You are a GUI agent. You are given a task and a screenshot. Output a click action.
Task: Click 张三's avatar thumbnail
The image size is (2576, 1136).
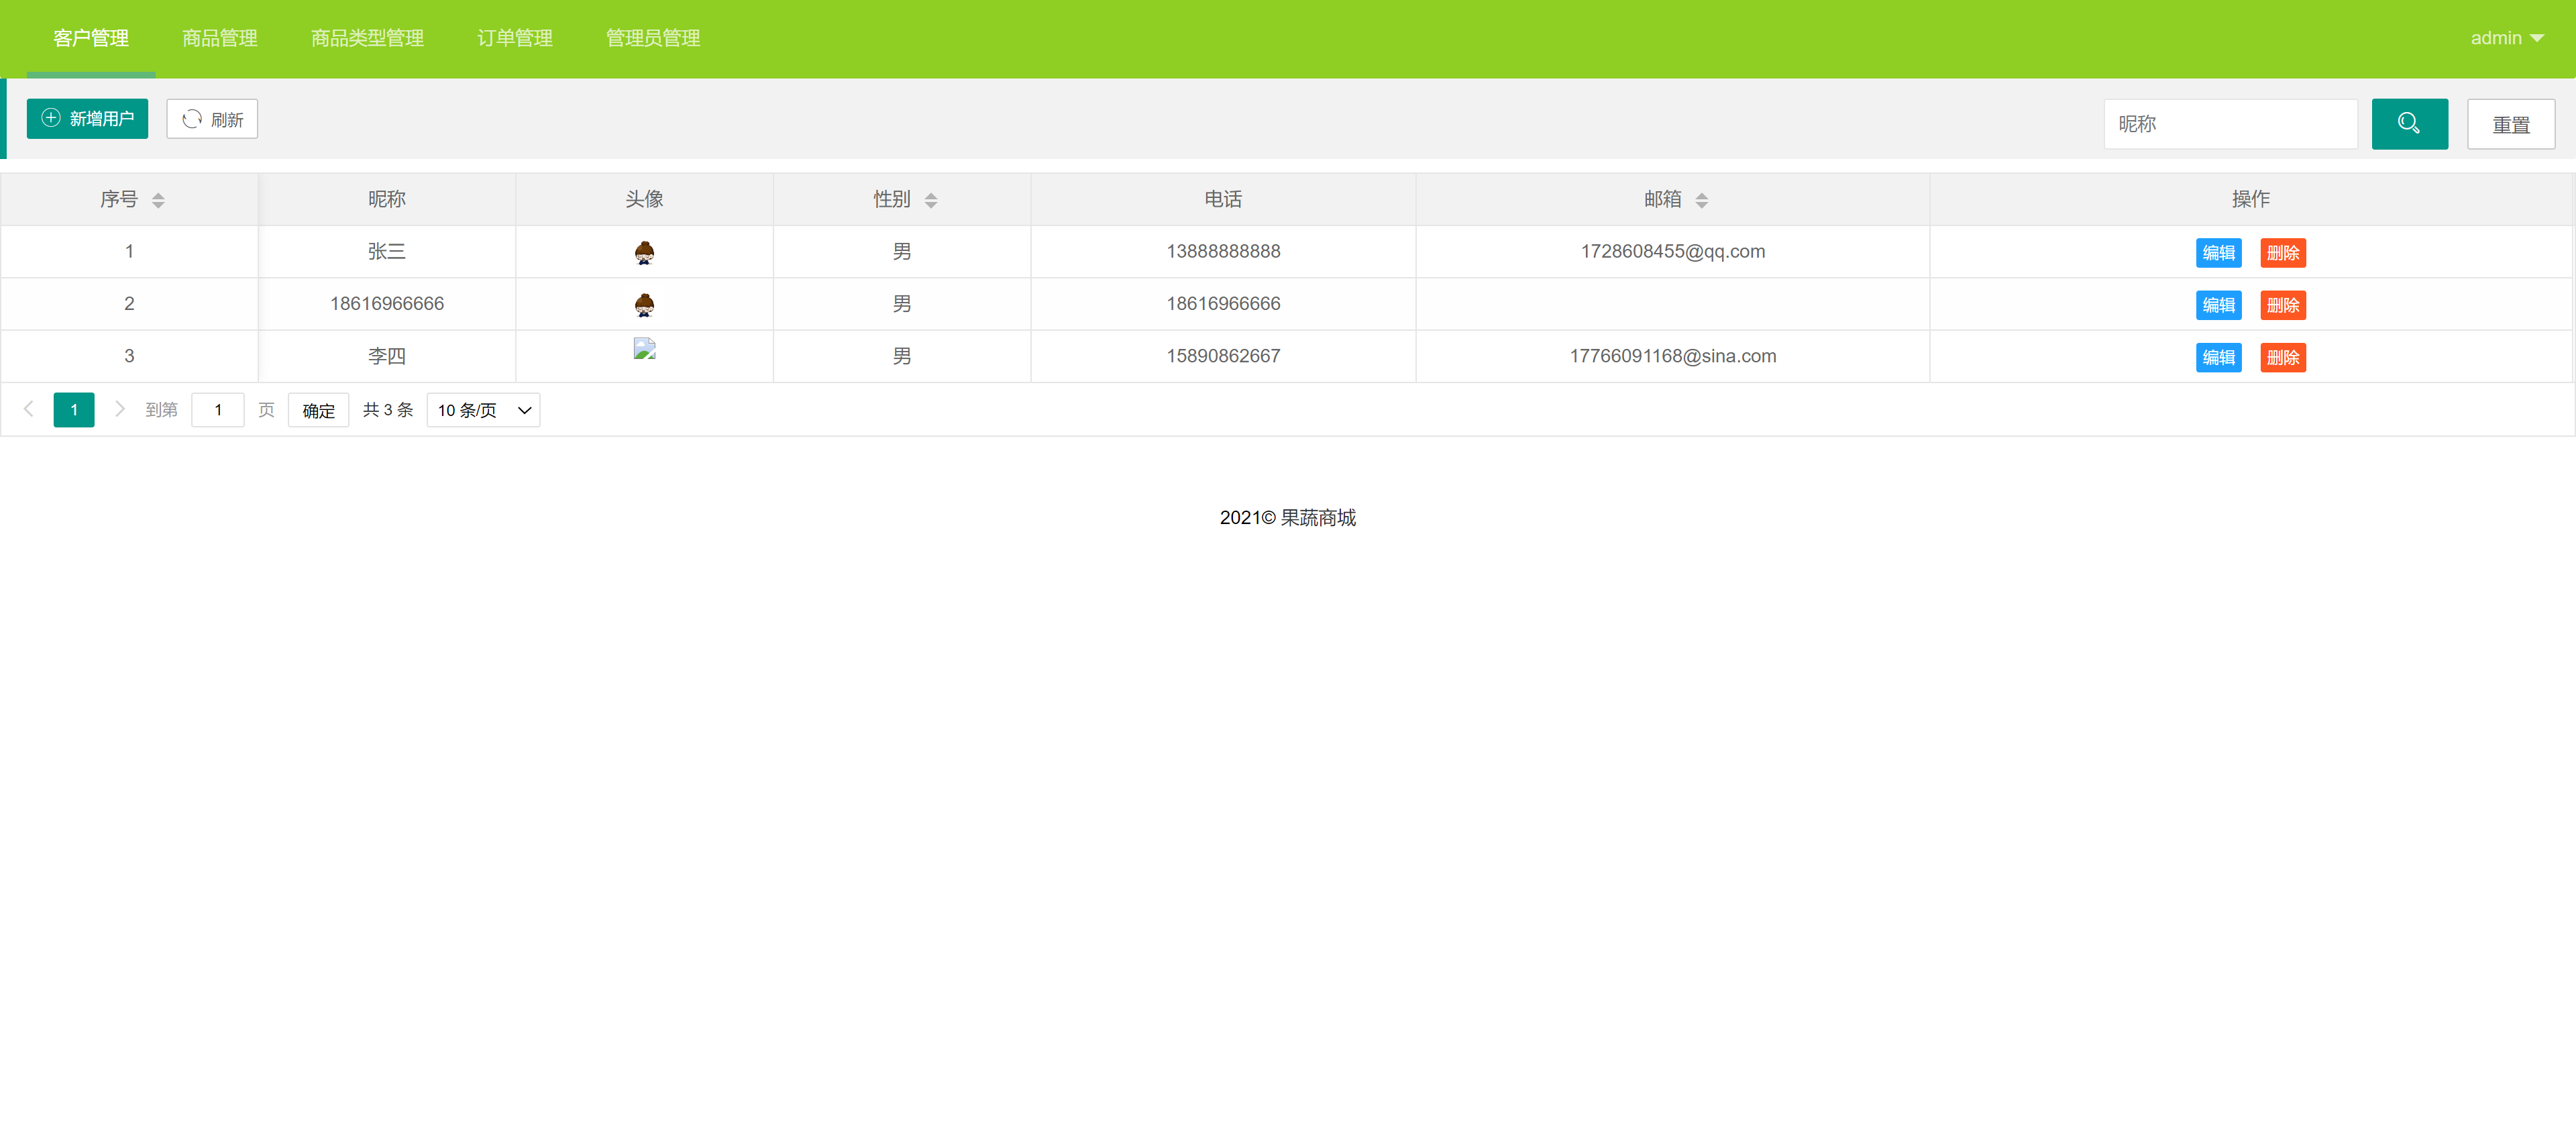pos(645,252)
